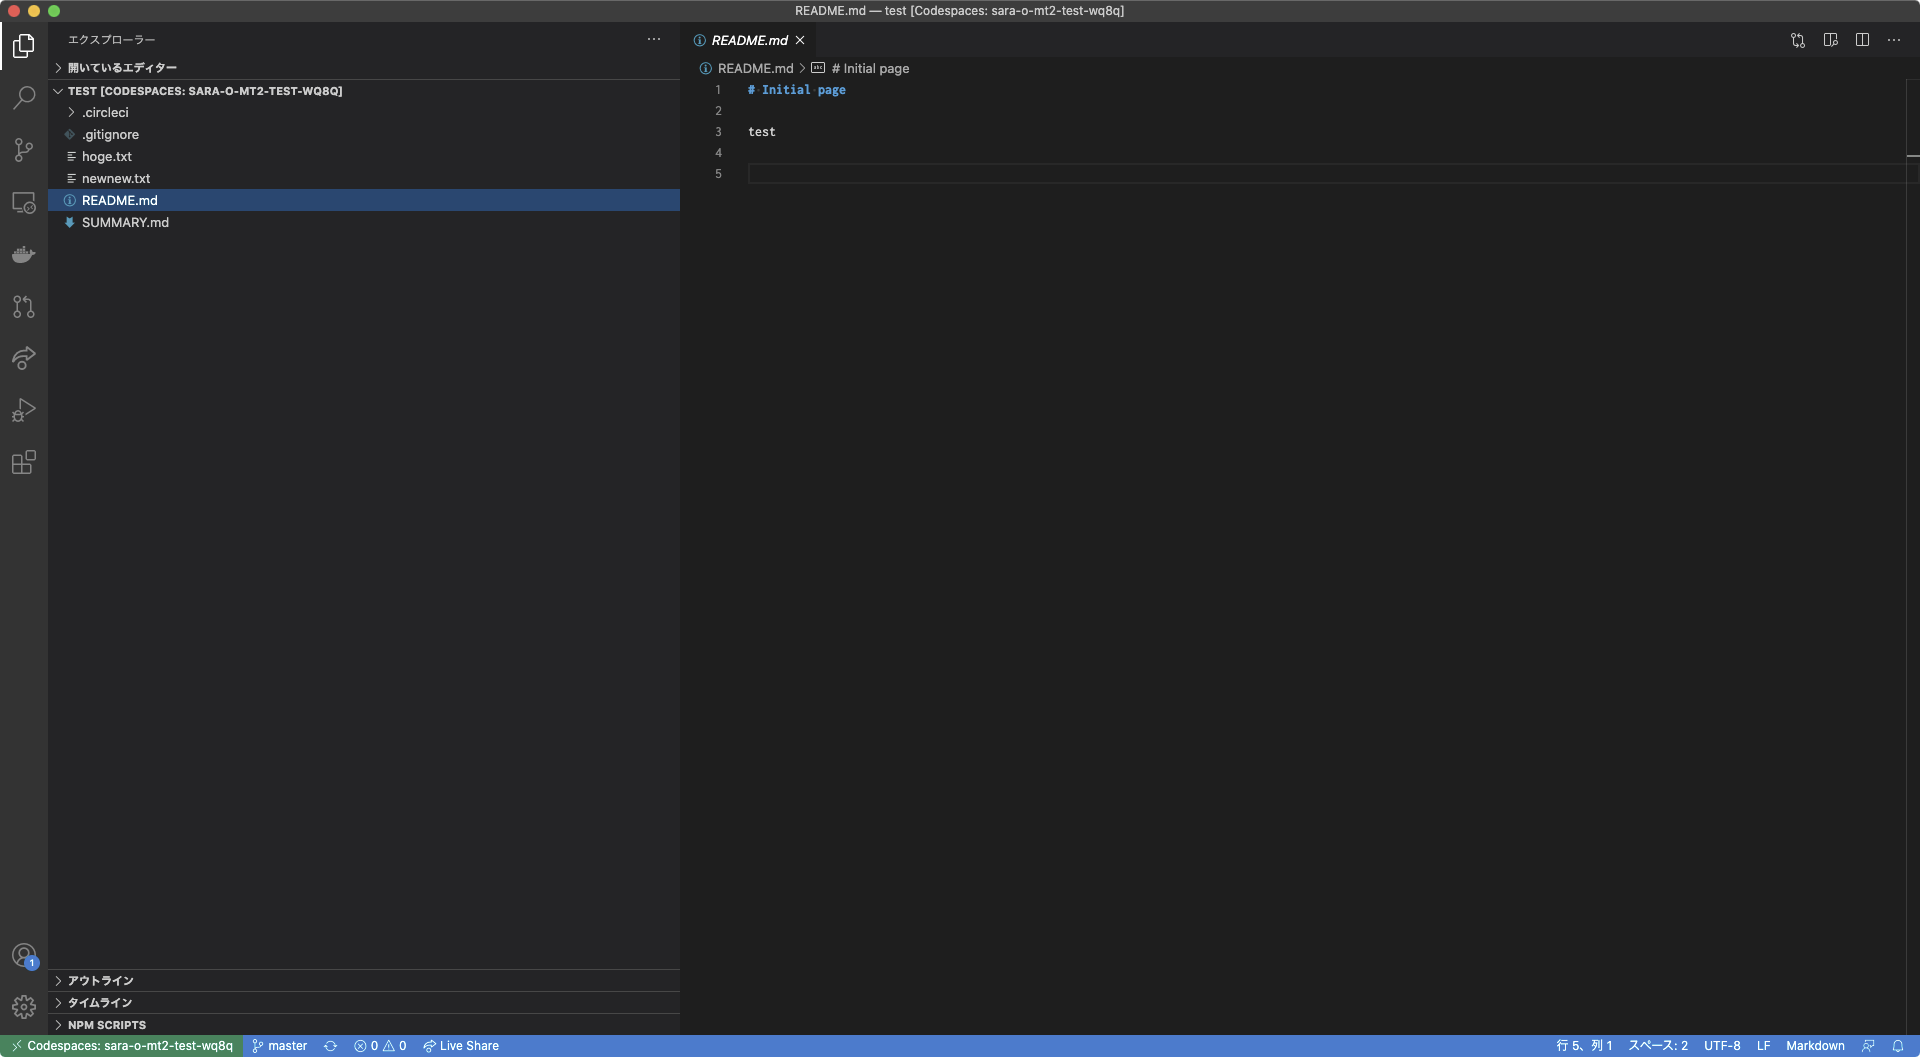Open the GitHub Pull Requests view
The height and width of the screenshot is (1057, 1920).
point(24,306)
